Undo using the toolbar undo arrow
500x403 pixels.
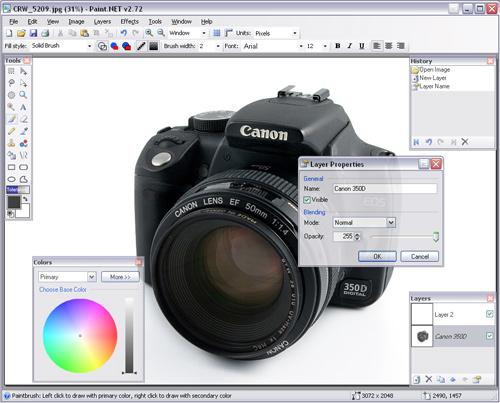(124, 33)
